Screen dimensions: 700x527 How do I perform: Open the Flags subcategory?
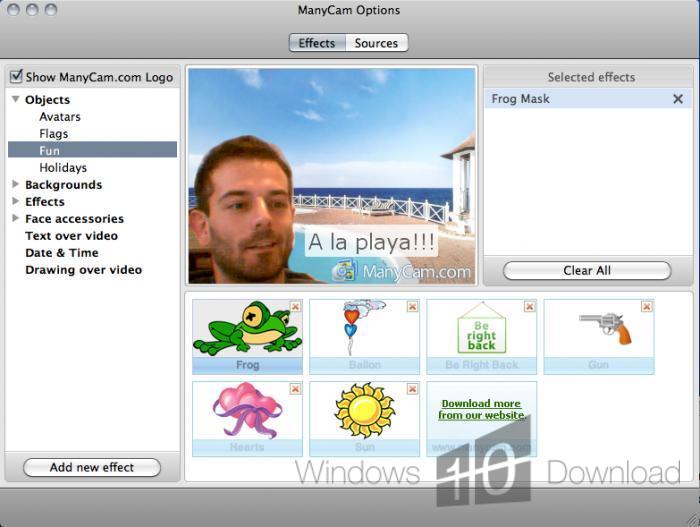[x=54, y=134]
